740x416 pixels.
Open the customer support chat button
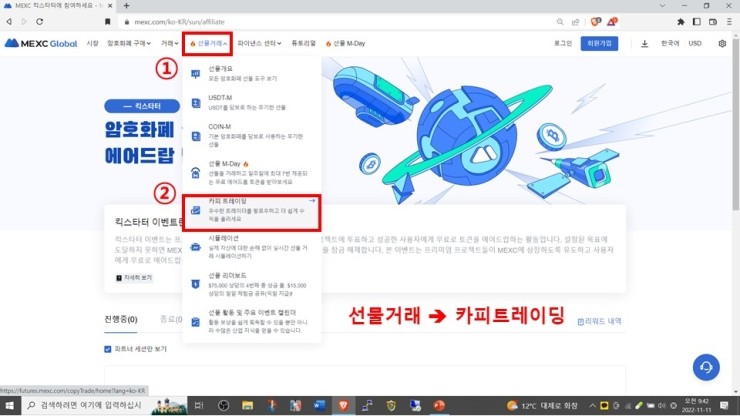coord(706,367)
